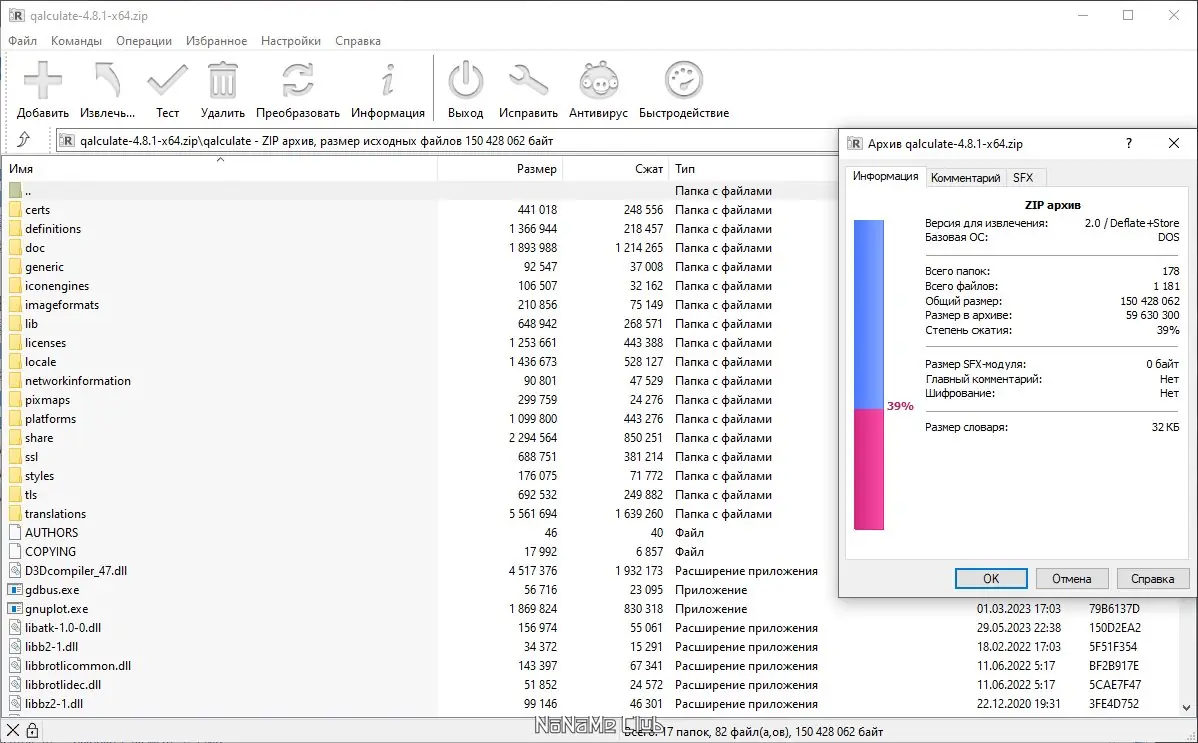Click the share folder icon

pos(15,437)
